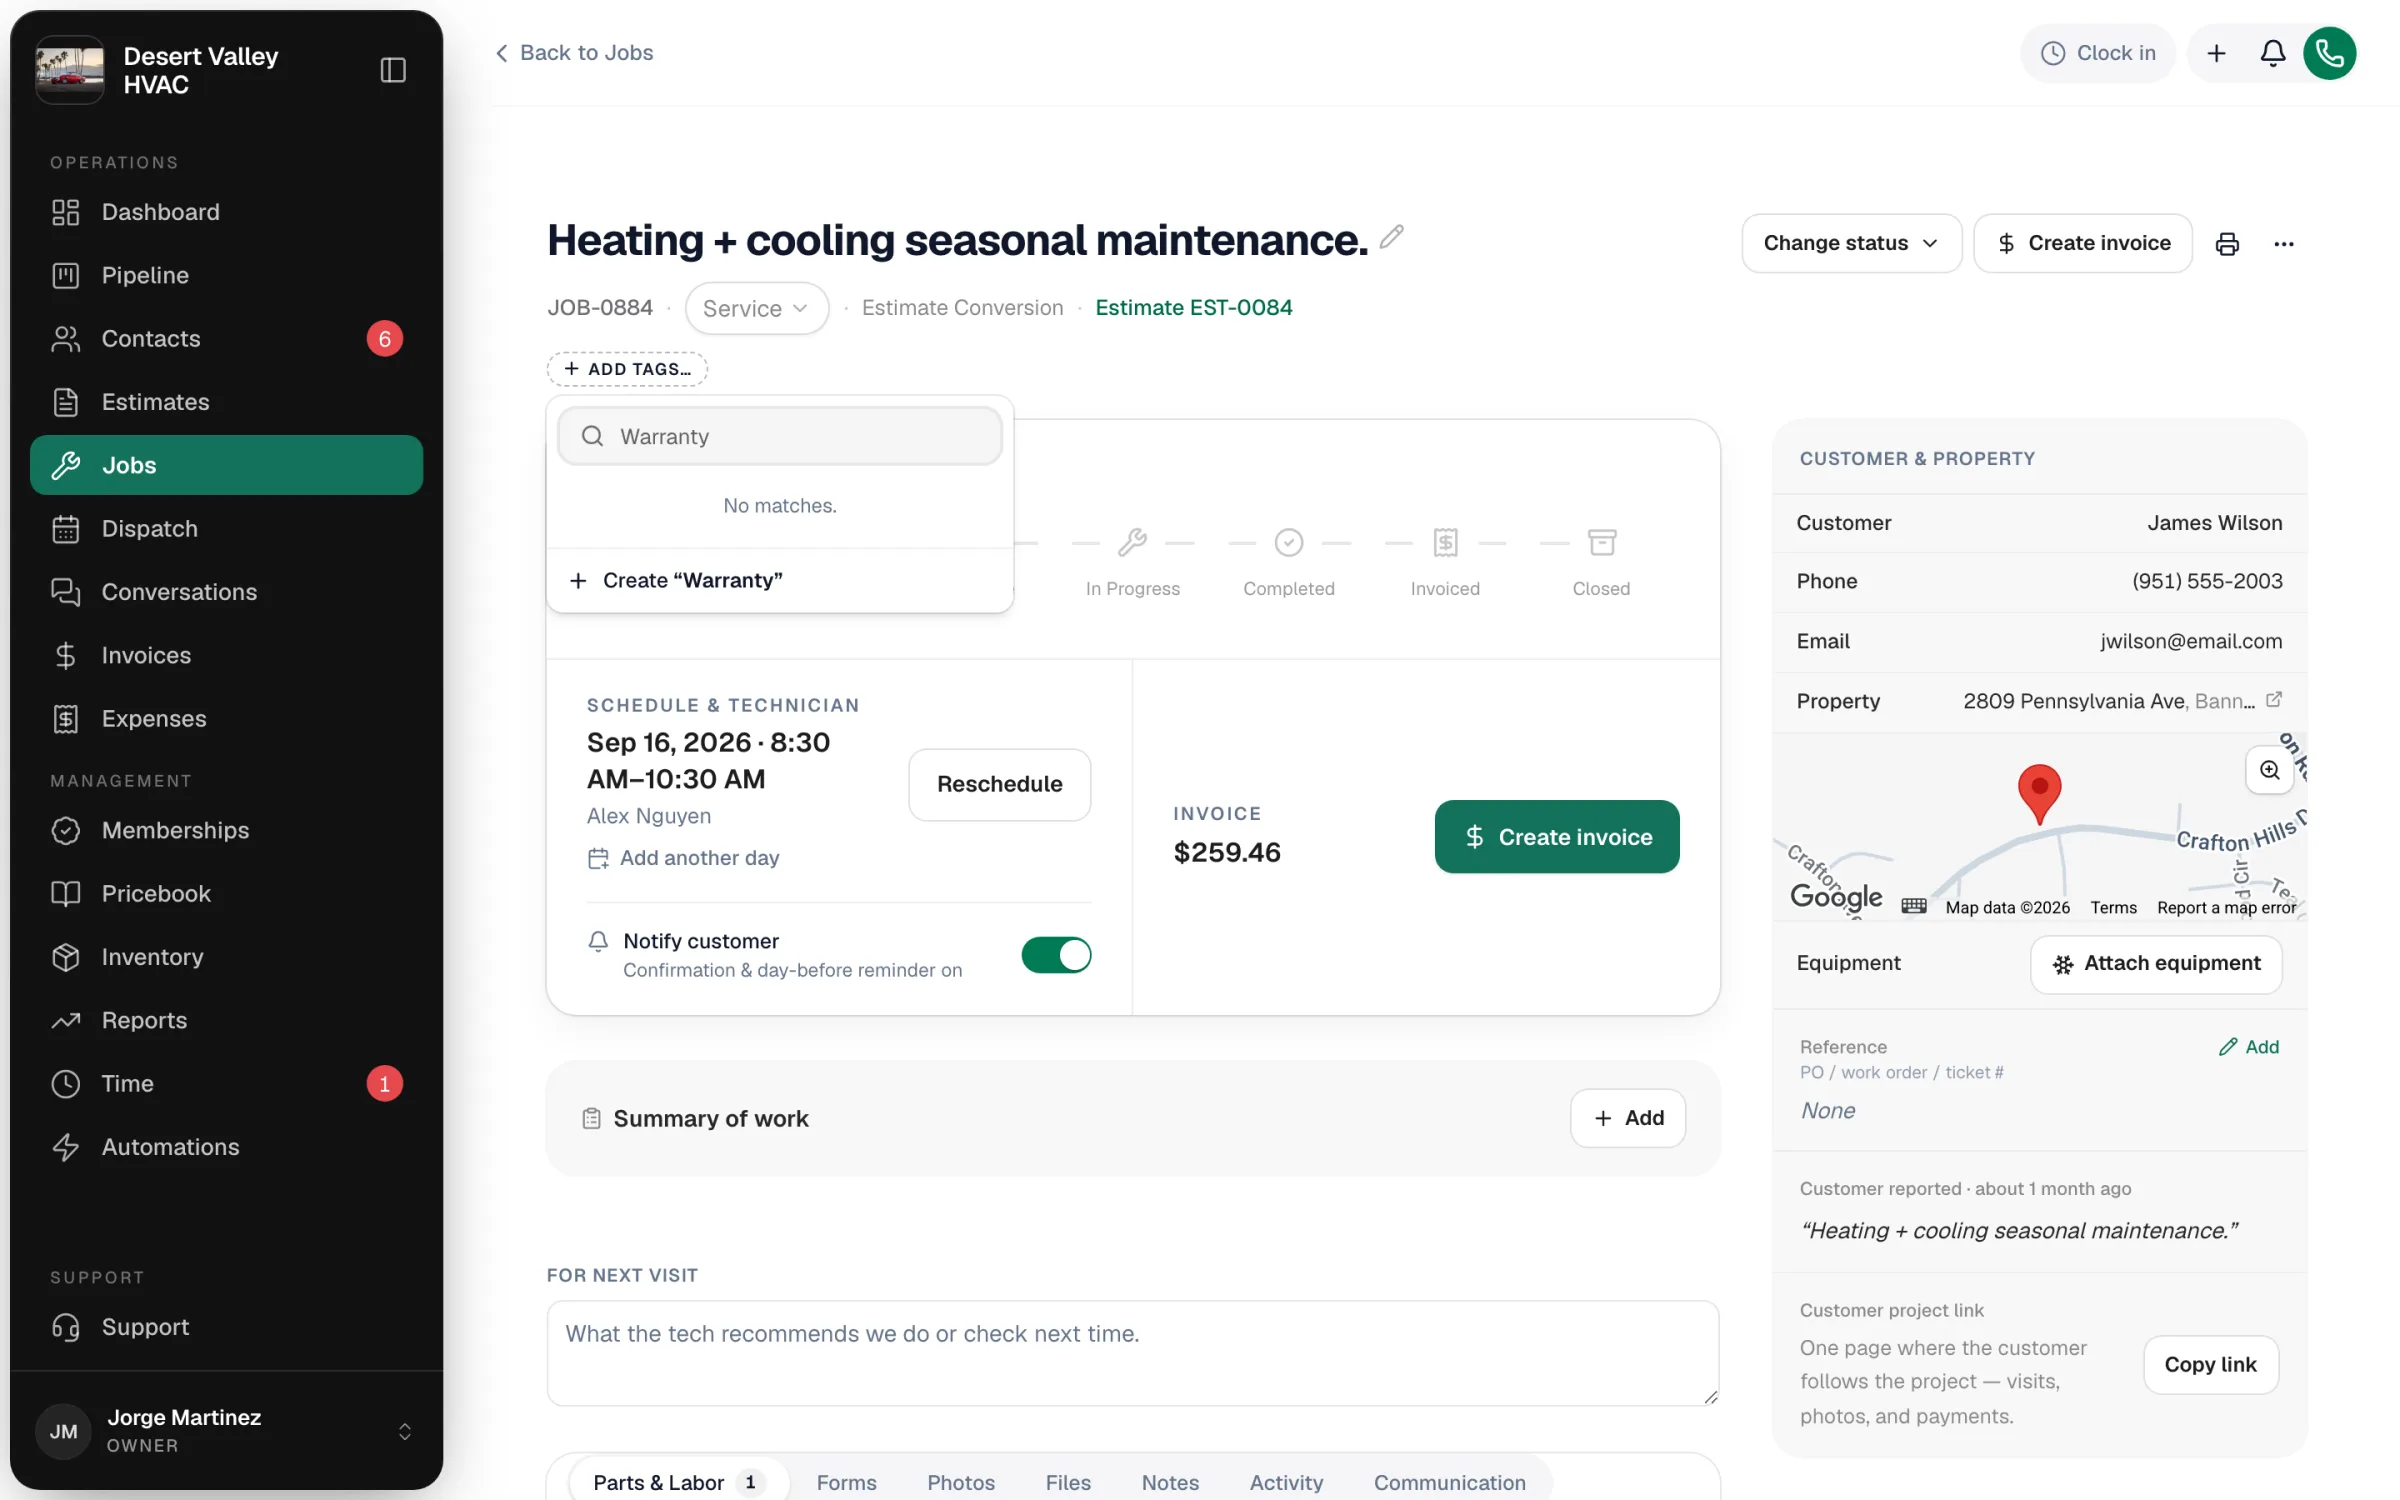Screen dimensions: 2400x1500
Task: Click Report a map error
Action: (2226, 908)
